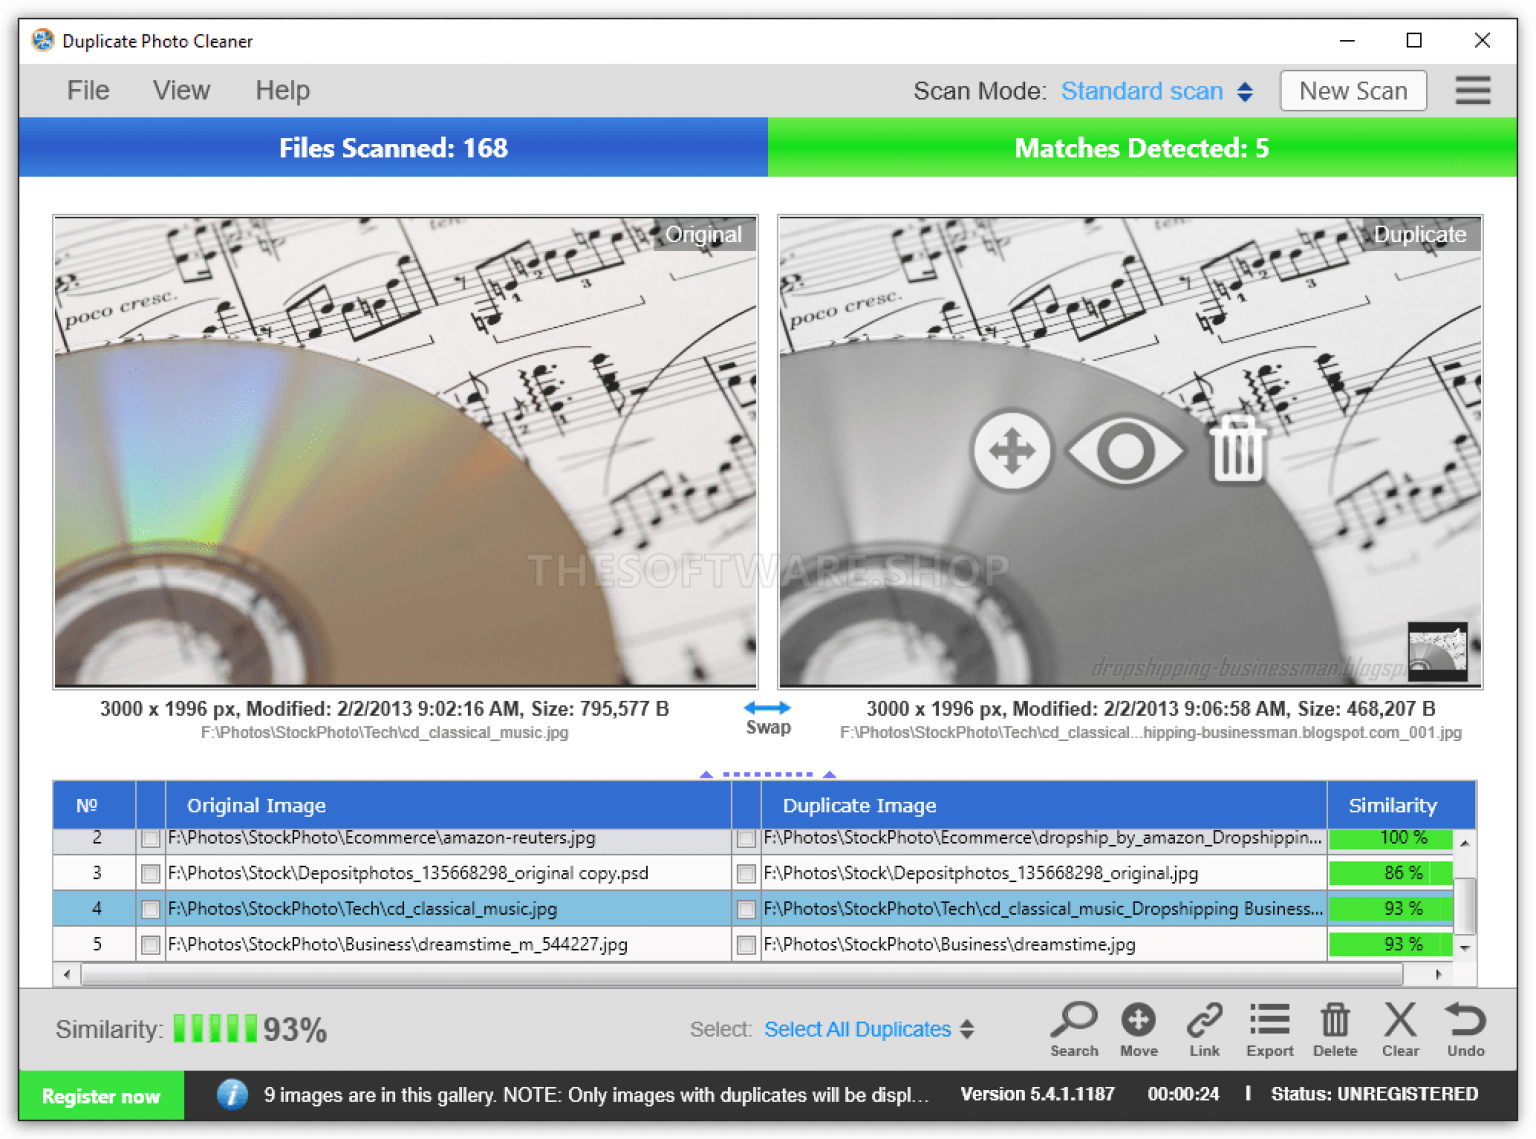Click the № column header

pos(94,805)
